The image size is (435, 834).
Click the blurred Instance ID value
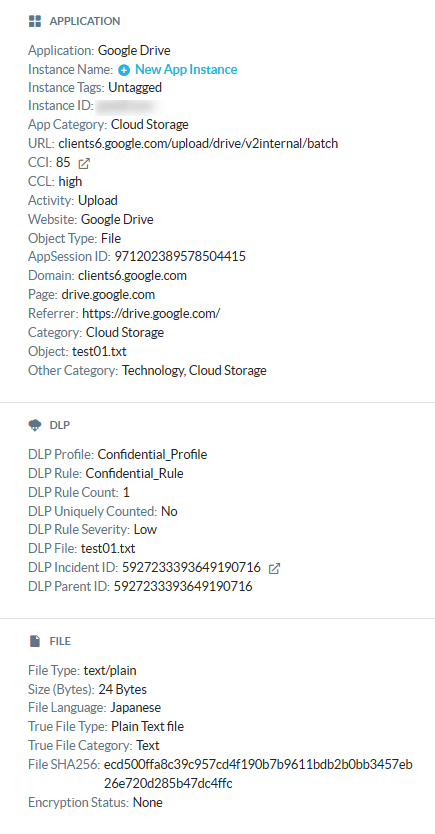128,106
